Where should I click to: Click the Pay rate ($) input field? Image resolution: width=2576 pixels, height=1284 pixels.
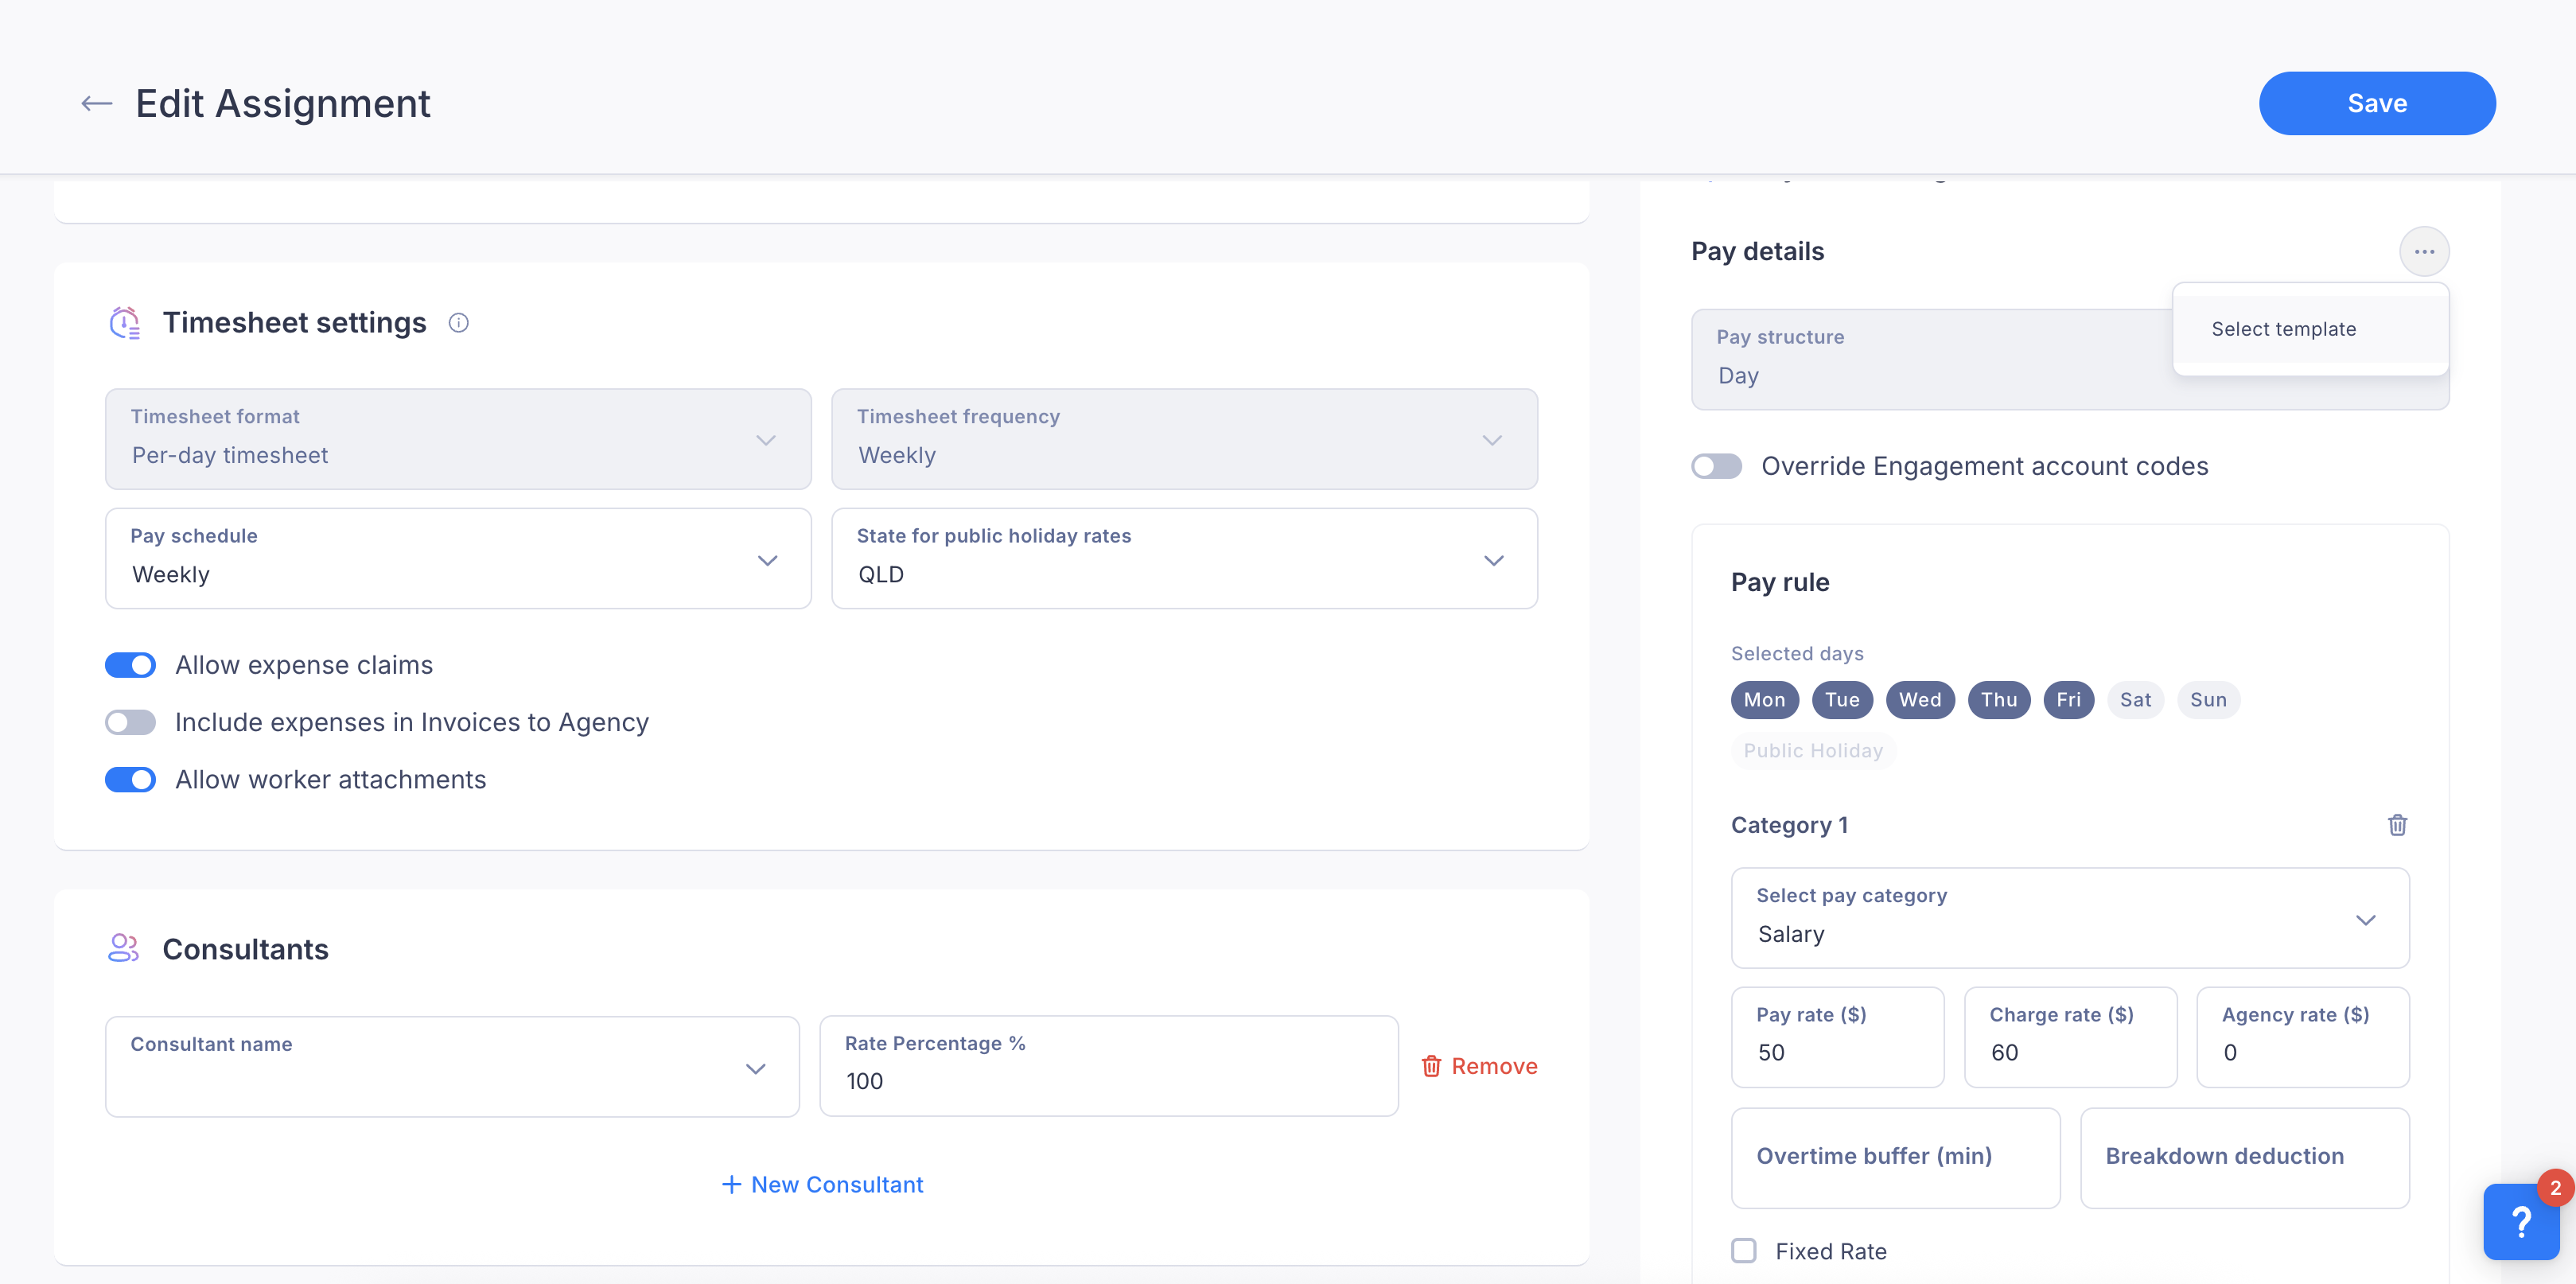click(1837, 1037)
